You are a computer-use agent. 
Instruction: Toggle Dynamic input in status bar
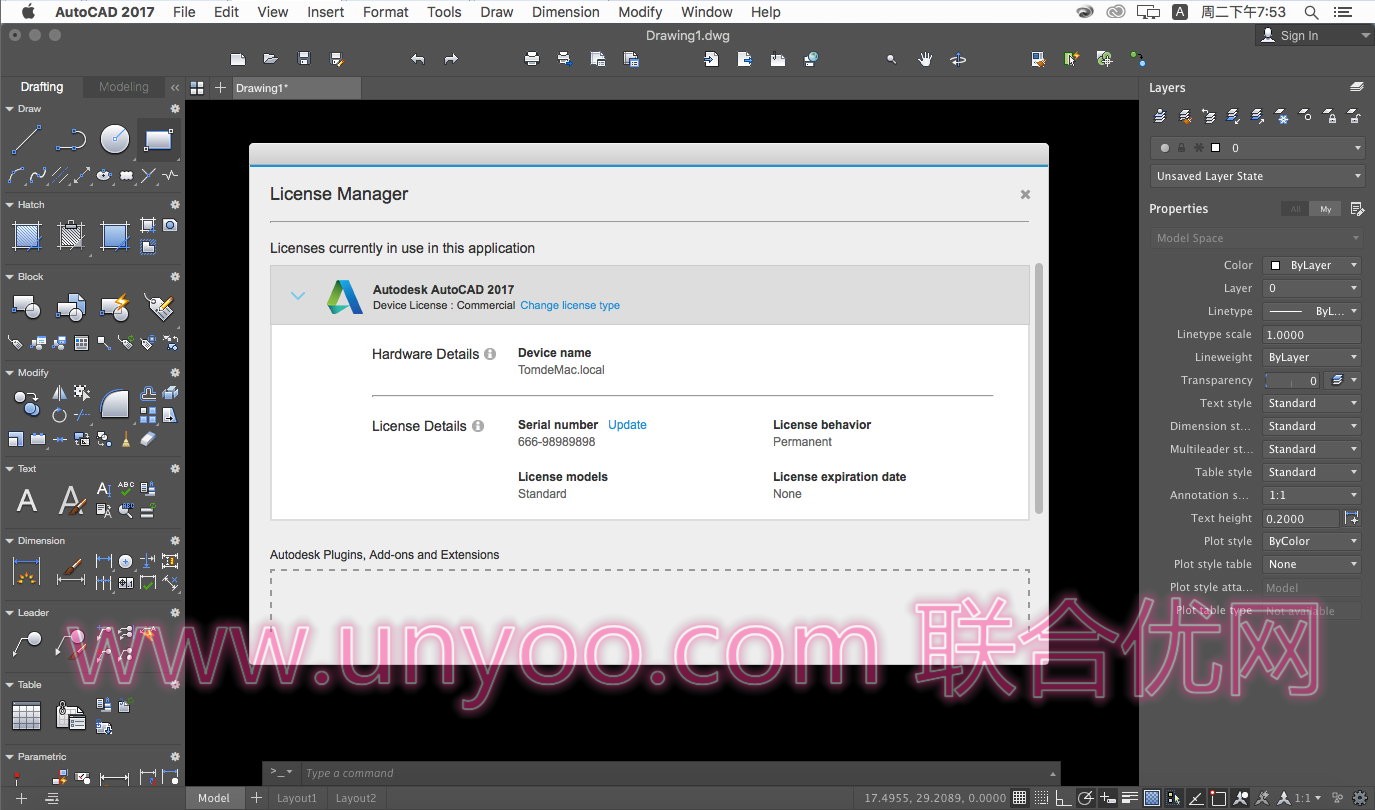point(1108,798)
